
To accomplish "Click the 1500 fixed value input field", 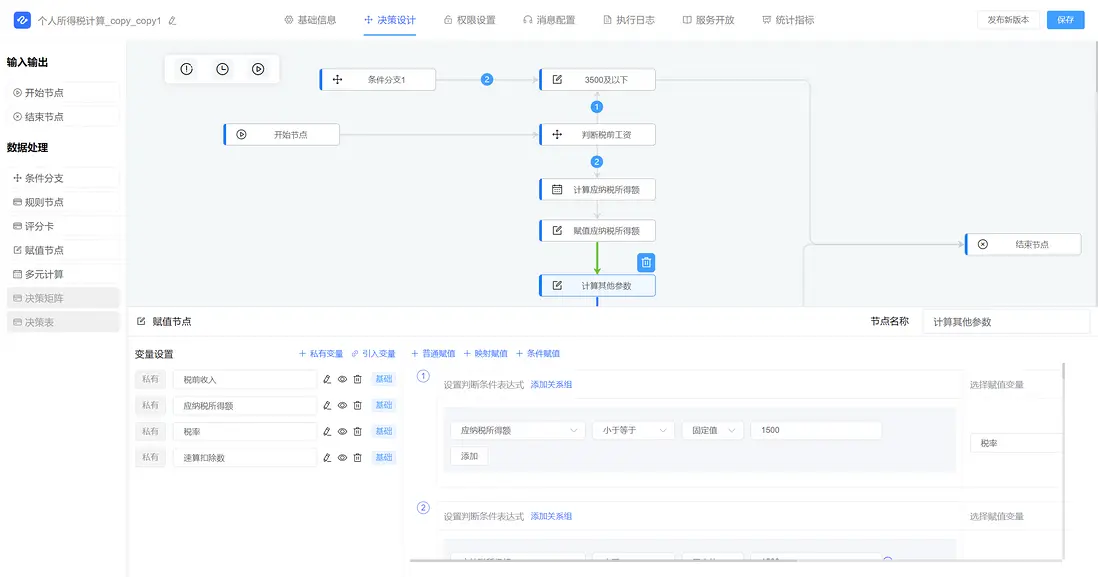I will point(816,430).
